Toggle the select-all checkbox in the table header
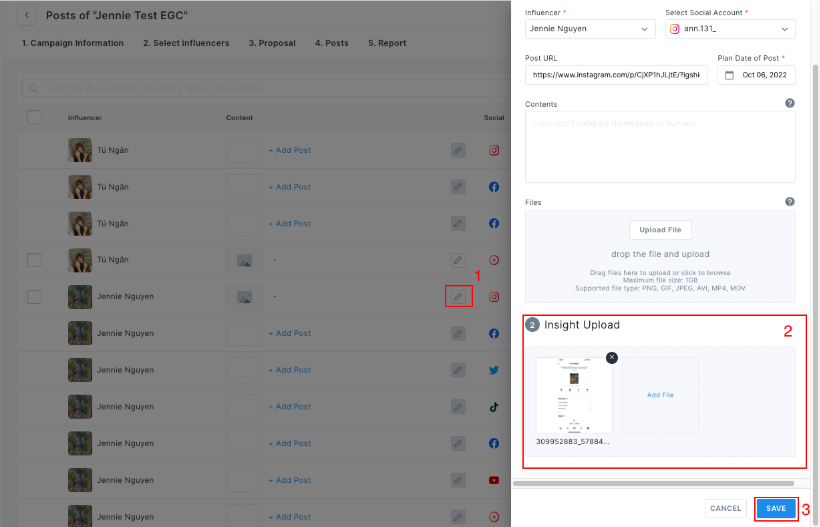This screenshot has height=527, width=820. [x=34, y=117]
